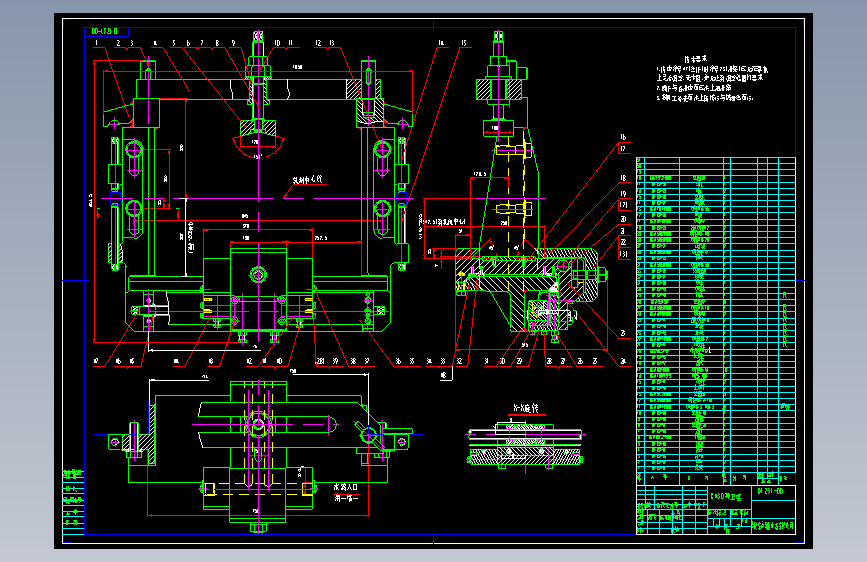The width and height of the screenshot is (867, 562).
Task: Click balloon number 5 on top row
Action: pyautogui.click(x=174, y=43)
